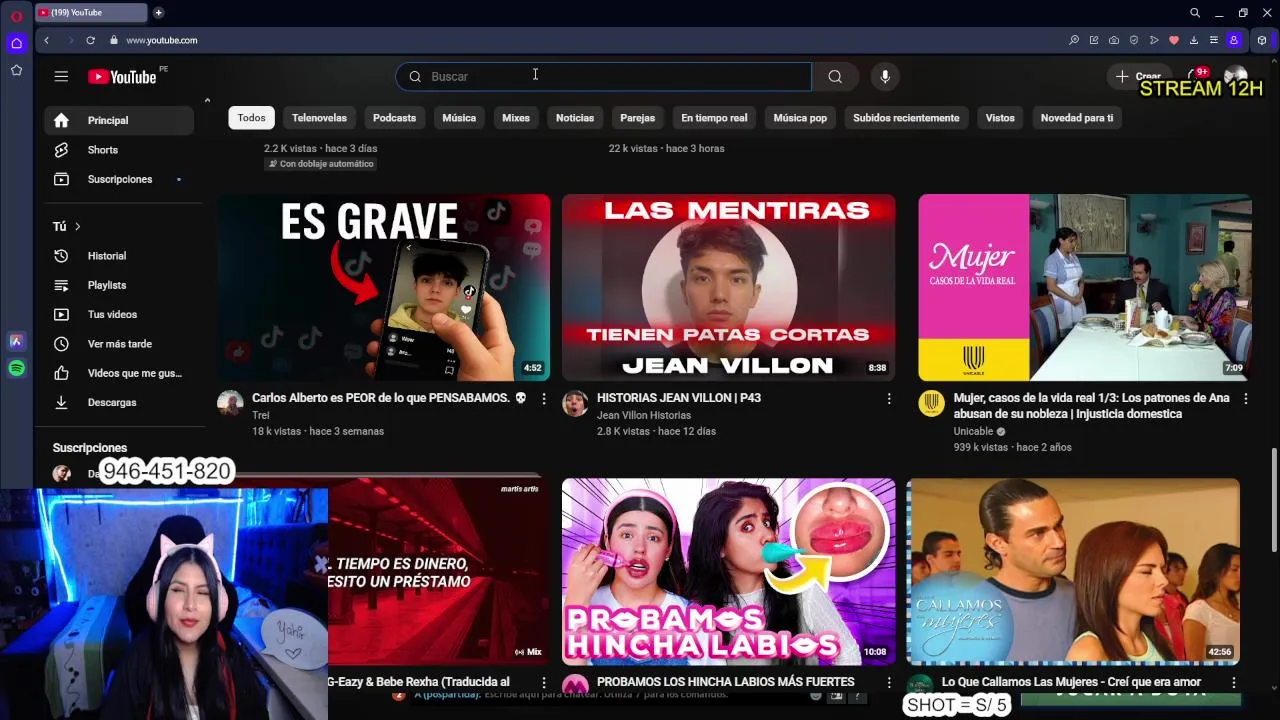Play the Probamos Hincha Labios thumbnail
Image resolution: width=1280 pixels, height=720 pixels.
click(x=728, y=572)
